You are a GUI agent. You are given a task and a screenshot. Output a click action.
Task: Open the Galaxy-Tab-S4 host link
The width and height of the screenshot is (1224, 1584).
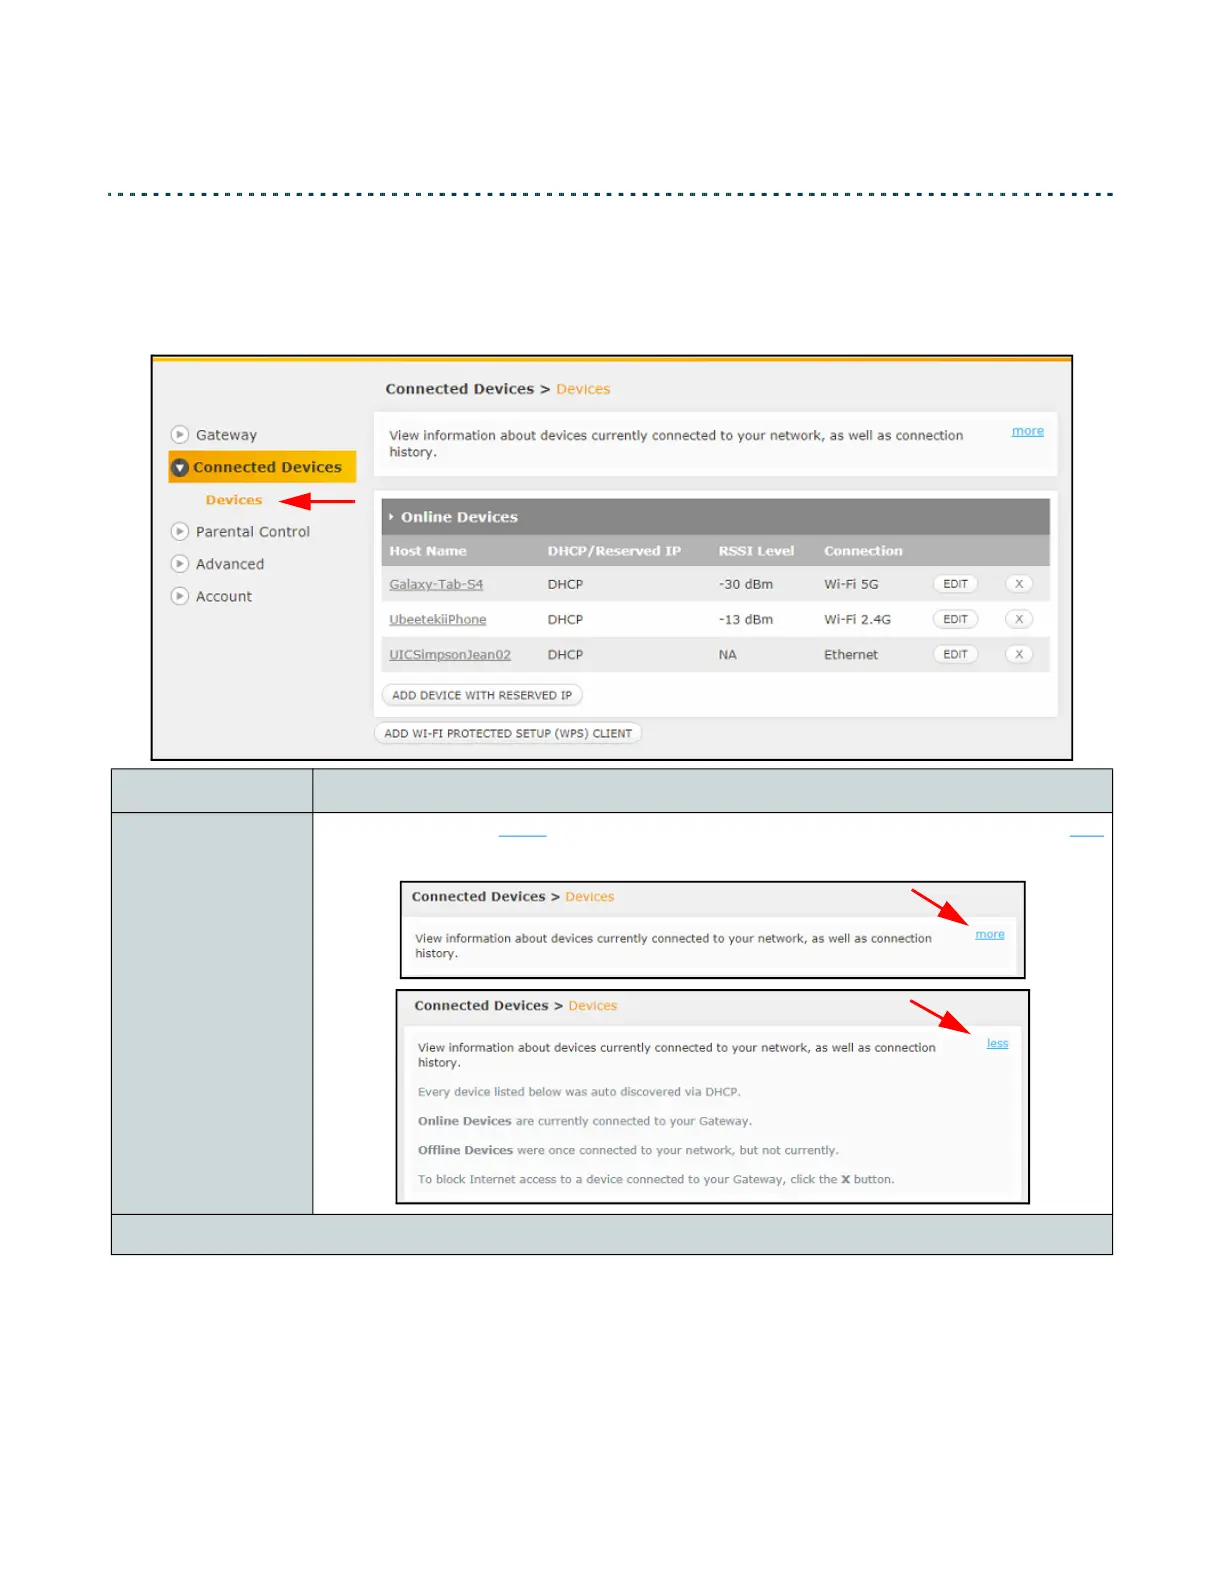pyautogui.click(x=436, y=584)
